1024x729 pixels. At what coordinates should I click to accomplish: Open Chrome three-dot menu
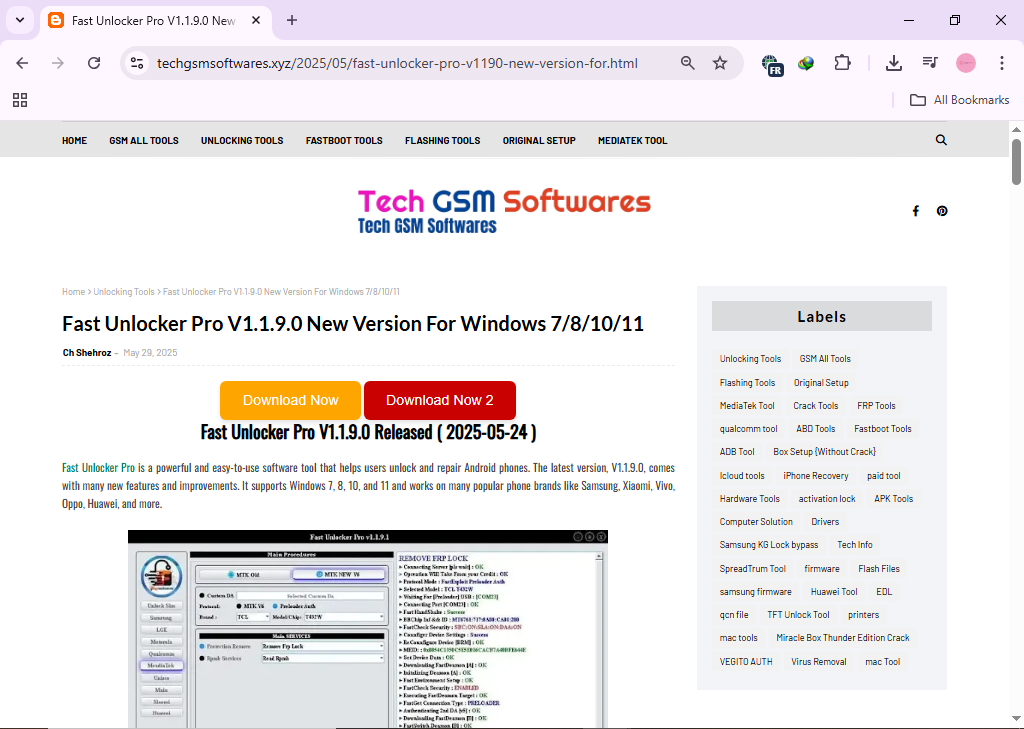coord(1002,63)
